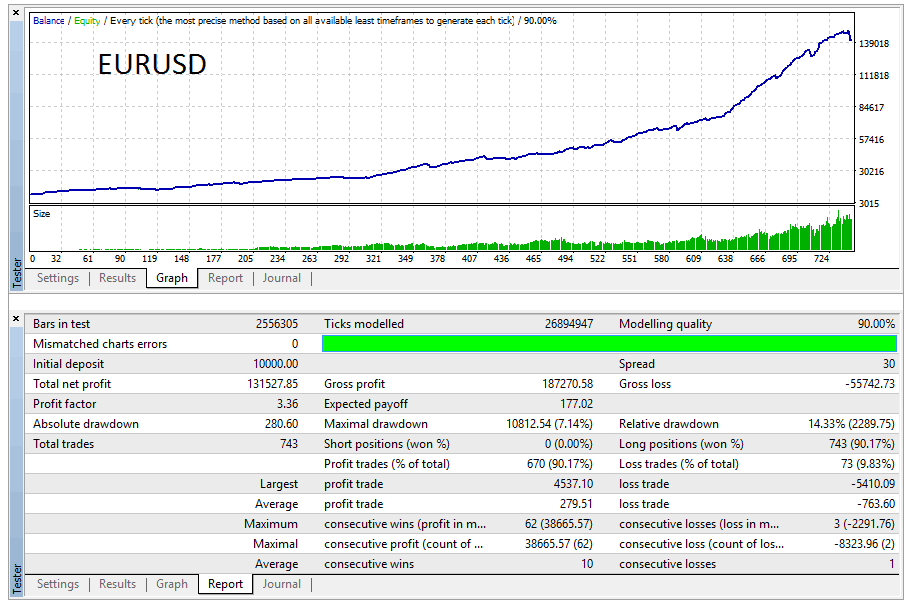Viewport: 911px width, 606px height.
Task: Switch graph panel to the Report tab
Action: [225, 278]
